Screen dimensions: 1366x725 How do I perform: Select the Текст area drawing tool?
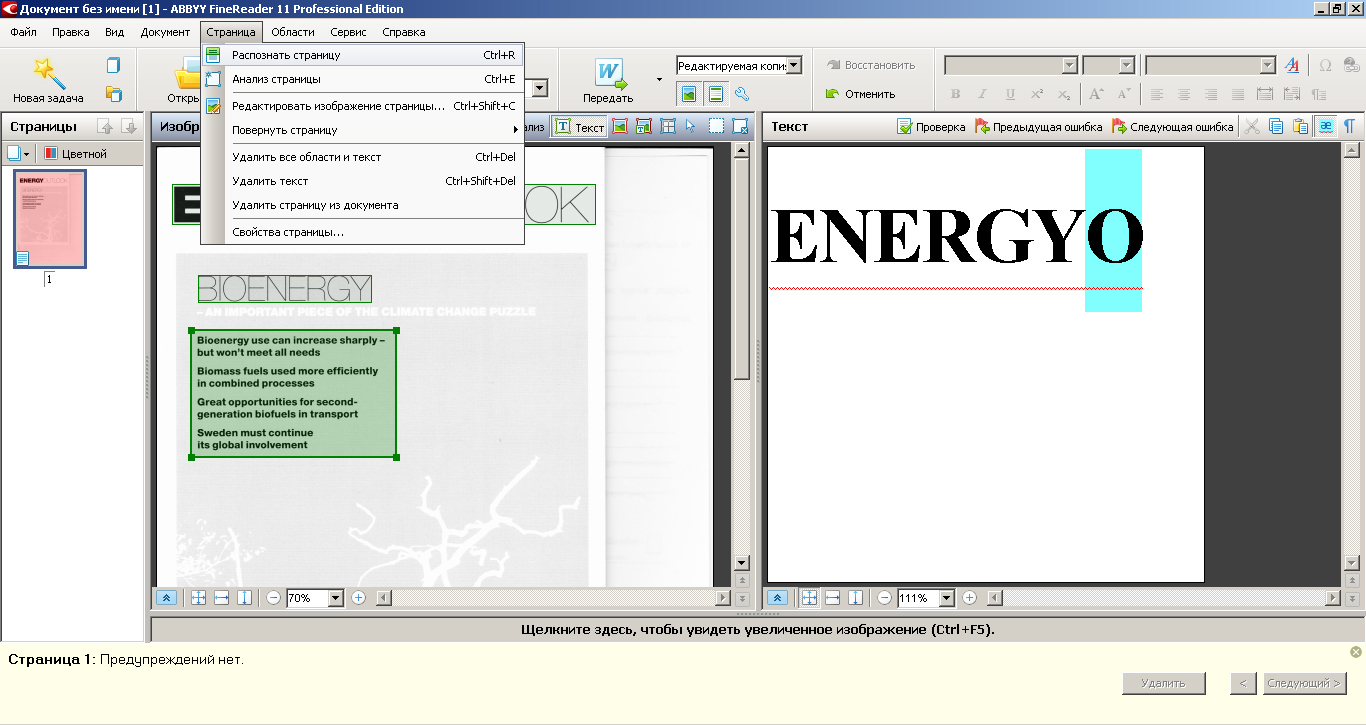pyautogui.click(x=579, y=127)
